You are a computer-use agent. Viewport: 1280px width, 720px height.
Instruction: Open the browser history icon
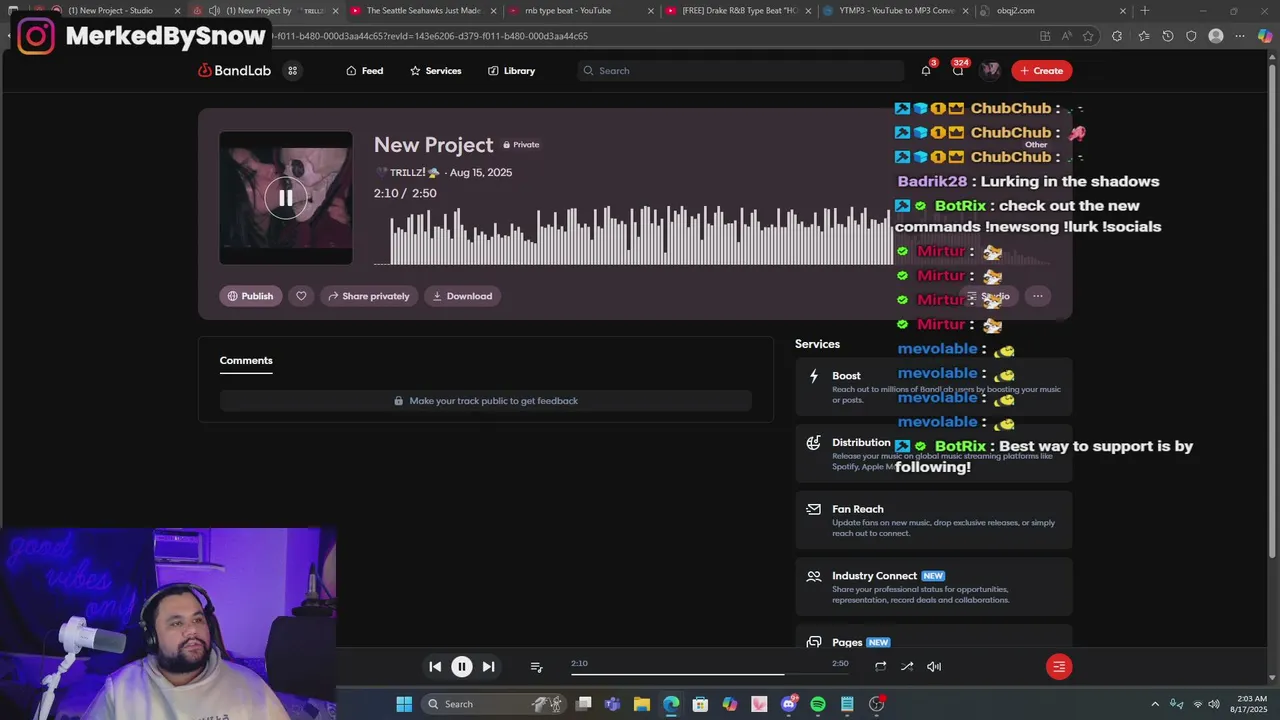(1167, 36)
